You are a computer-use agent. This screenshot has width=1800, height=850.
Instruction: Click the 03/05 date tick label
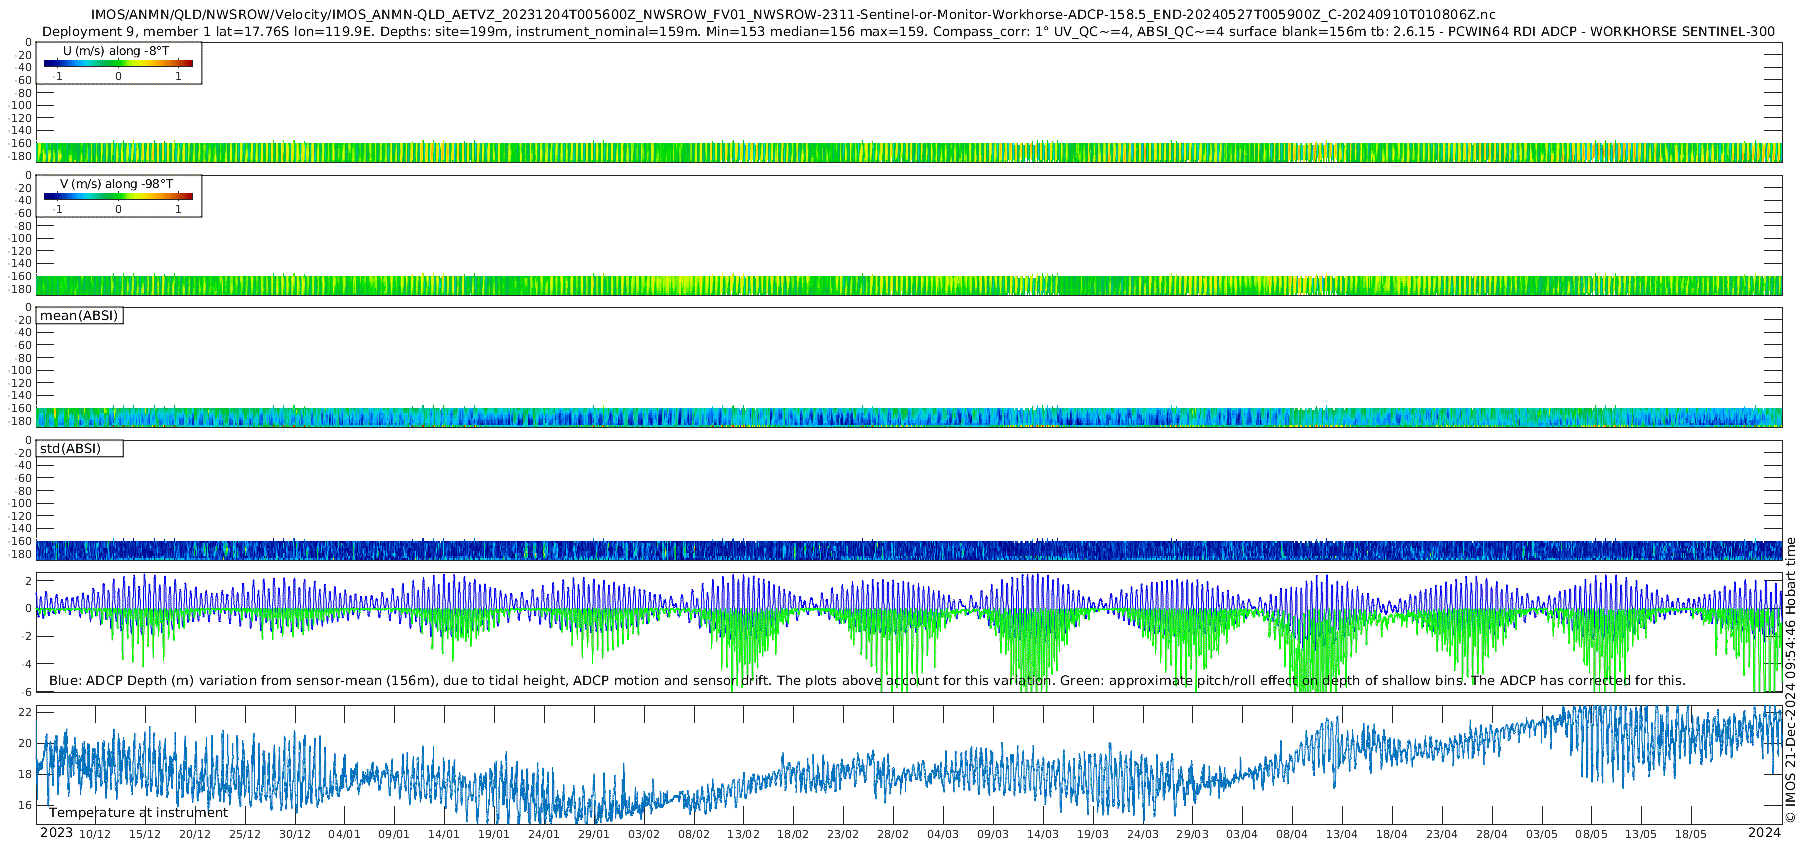[x=1542, y=834]
